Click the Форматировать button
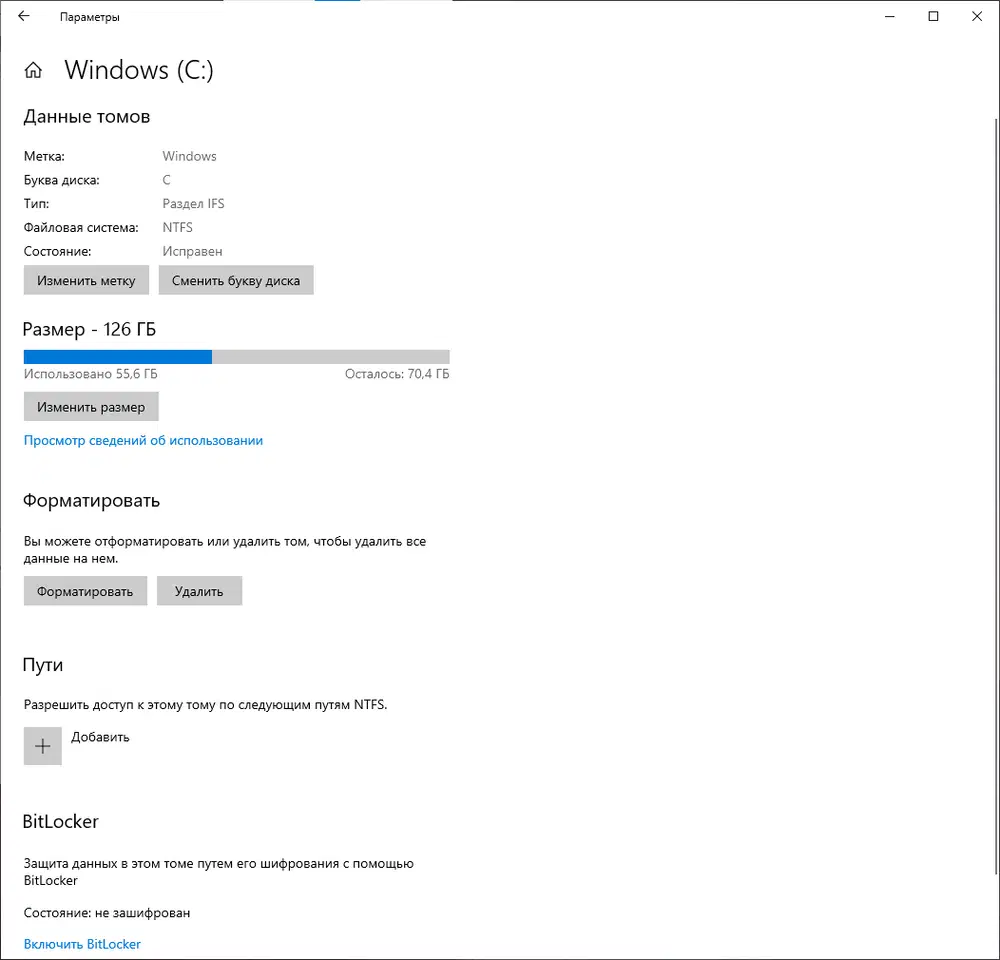This screenshot has height=960, width=1000. [85, 591]
